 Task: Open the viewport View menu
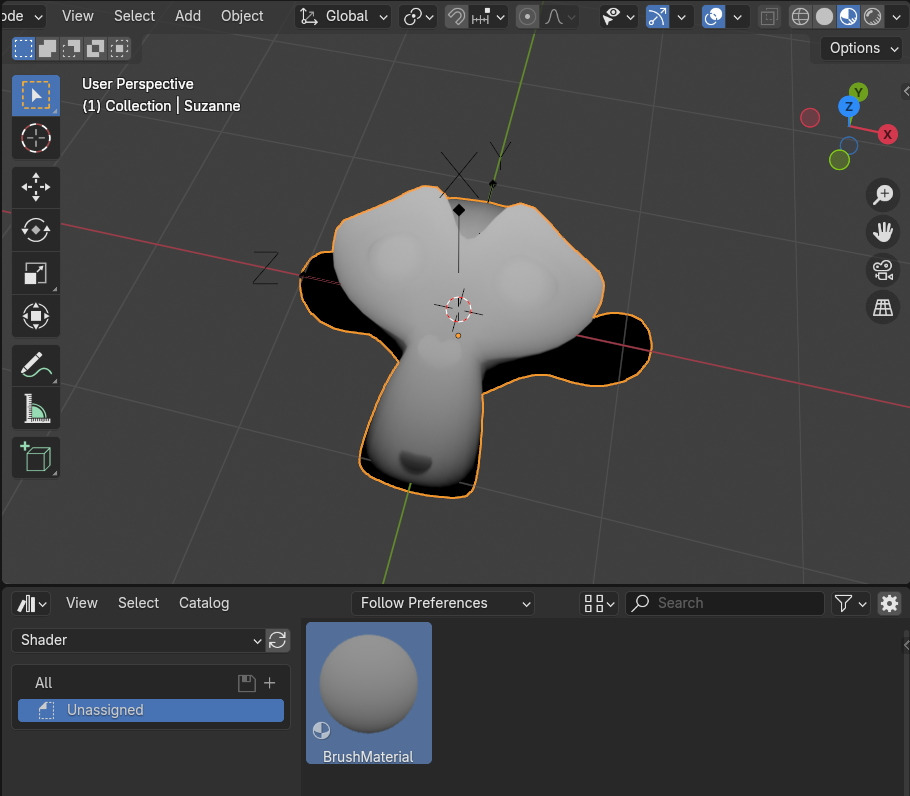[x=77, y=16]
